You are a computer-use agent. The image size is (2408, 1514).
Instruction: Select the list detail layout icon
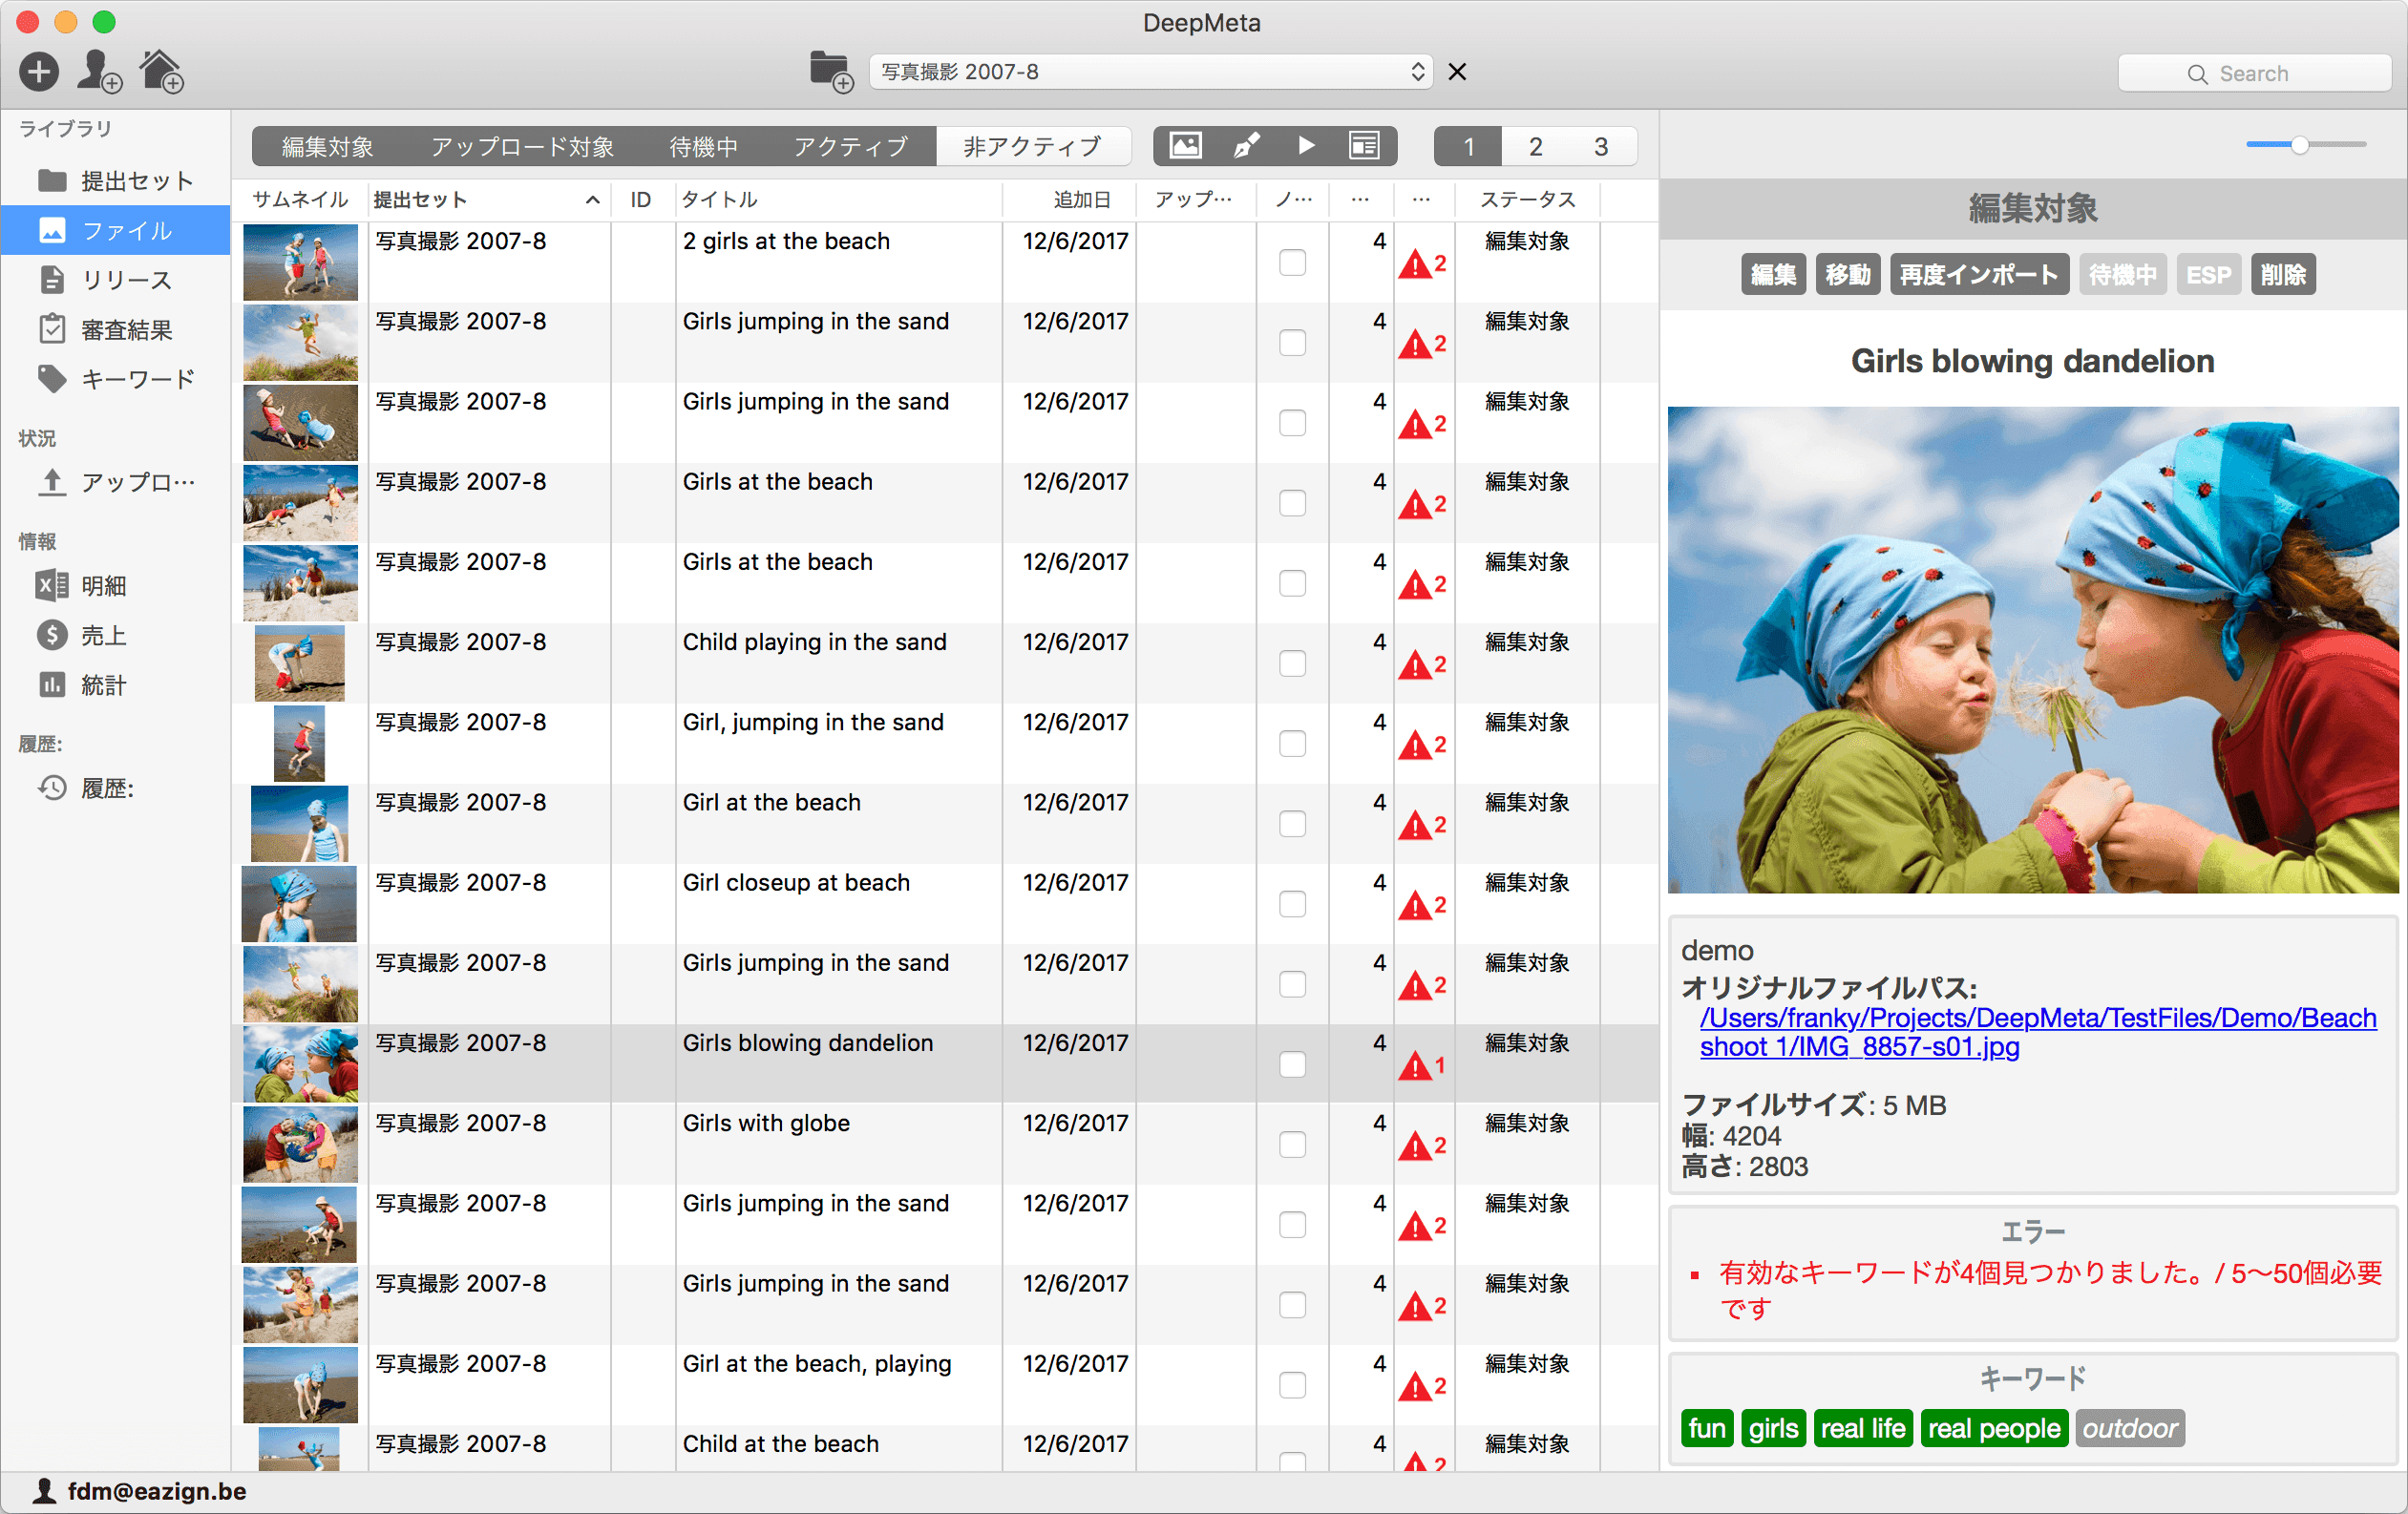coord(1365,146)
